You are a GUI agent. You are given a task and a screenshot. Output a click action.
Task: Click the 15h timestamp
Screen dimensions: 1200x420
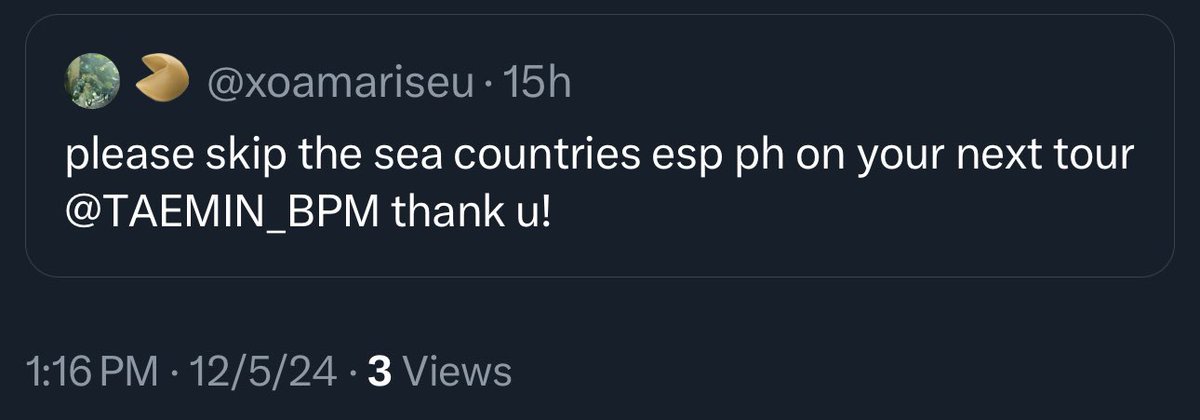coord(538,82)
